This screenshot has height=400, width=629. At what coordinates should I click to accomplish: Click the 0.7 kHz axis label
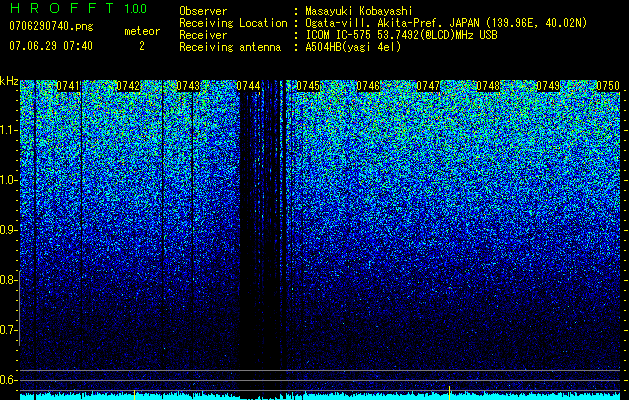9,330
